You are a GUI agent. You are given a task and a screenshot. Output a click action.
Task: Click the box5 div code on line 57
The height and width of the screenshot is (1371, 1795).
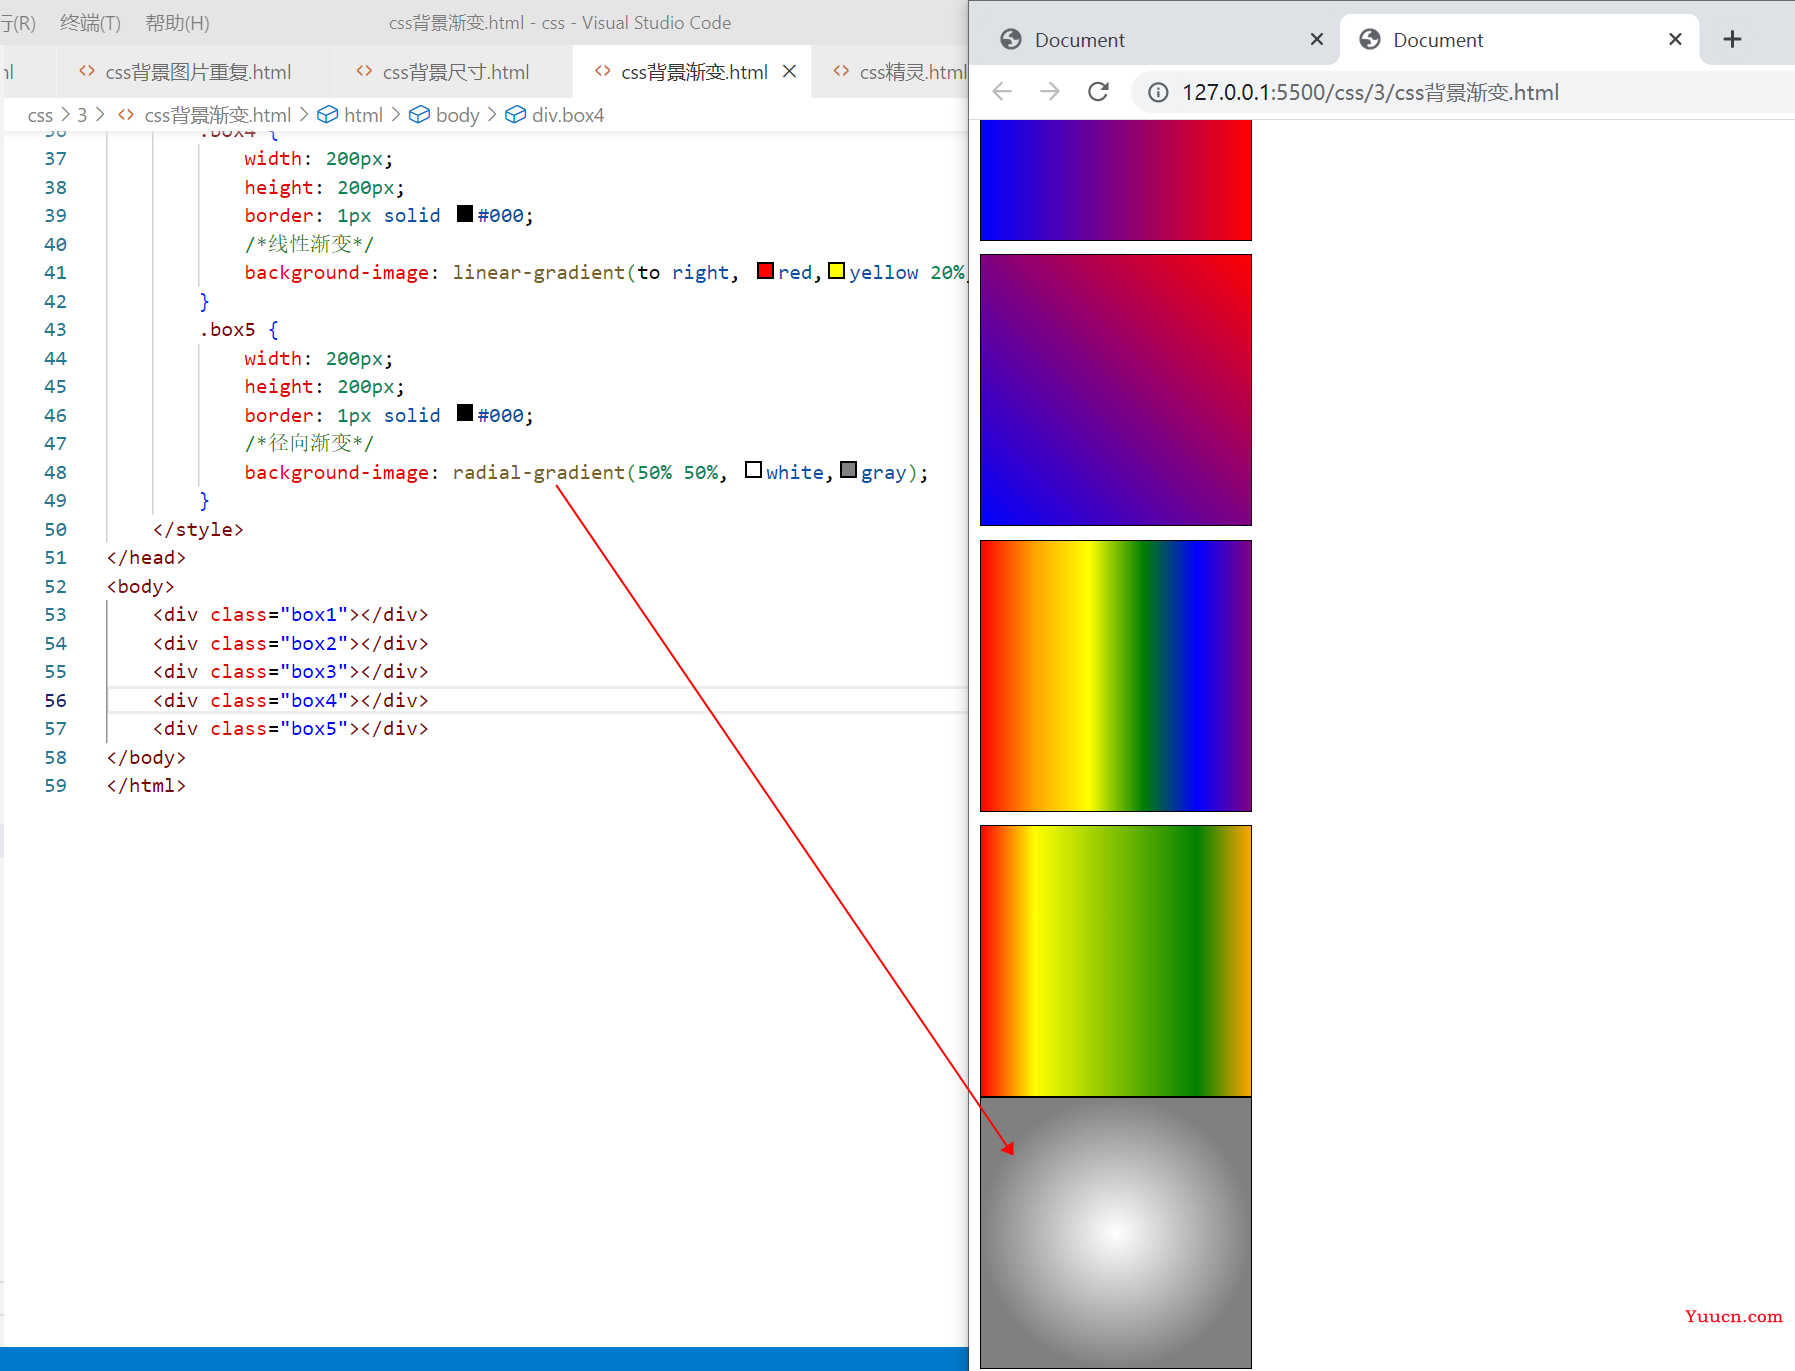290,728
